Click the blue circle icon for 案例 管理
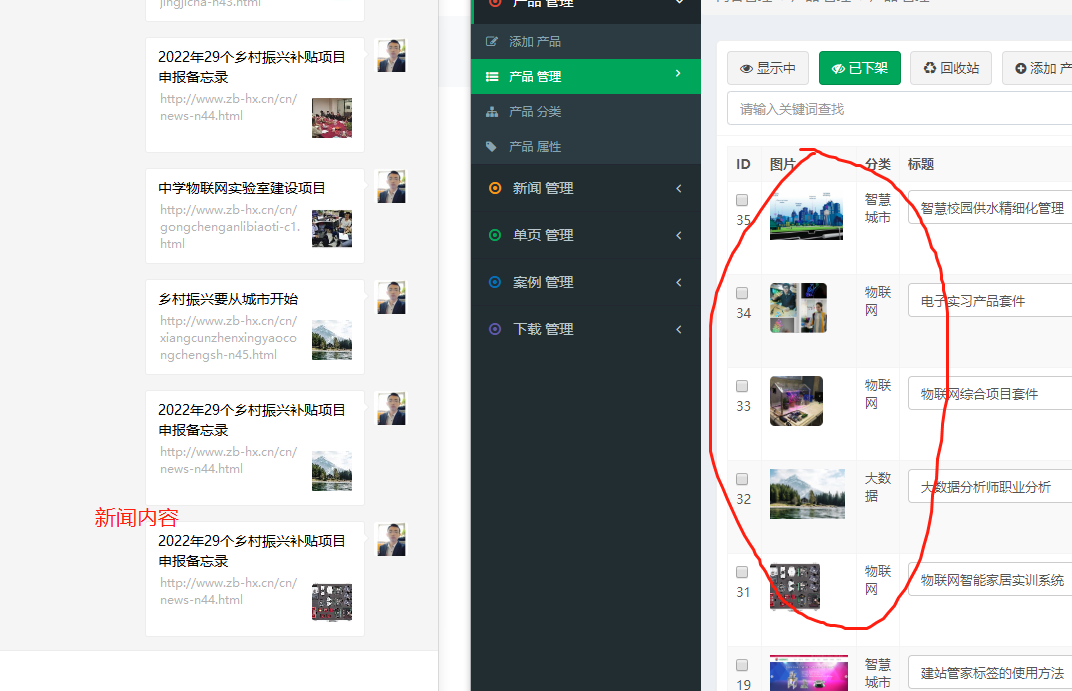Image resolution: width=1072 pixels, height=691 pixels. pos(495,282)
